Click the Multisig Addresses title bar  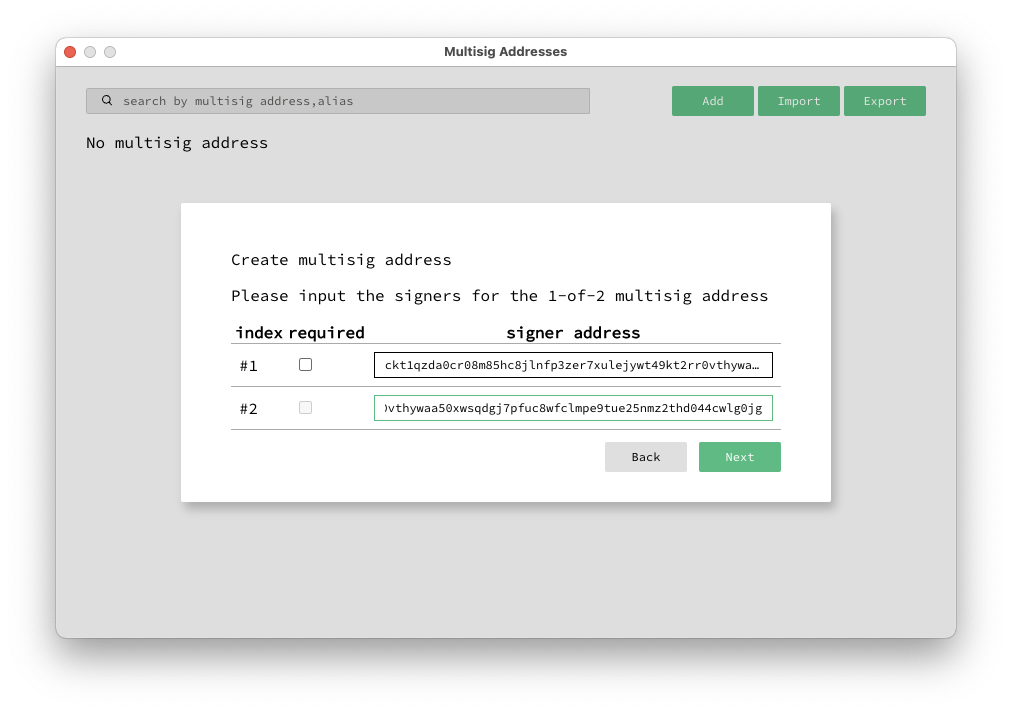[x=505, y=51]
